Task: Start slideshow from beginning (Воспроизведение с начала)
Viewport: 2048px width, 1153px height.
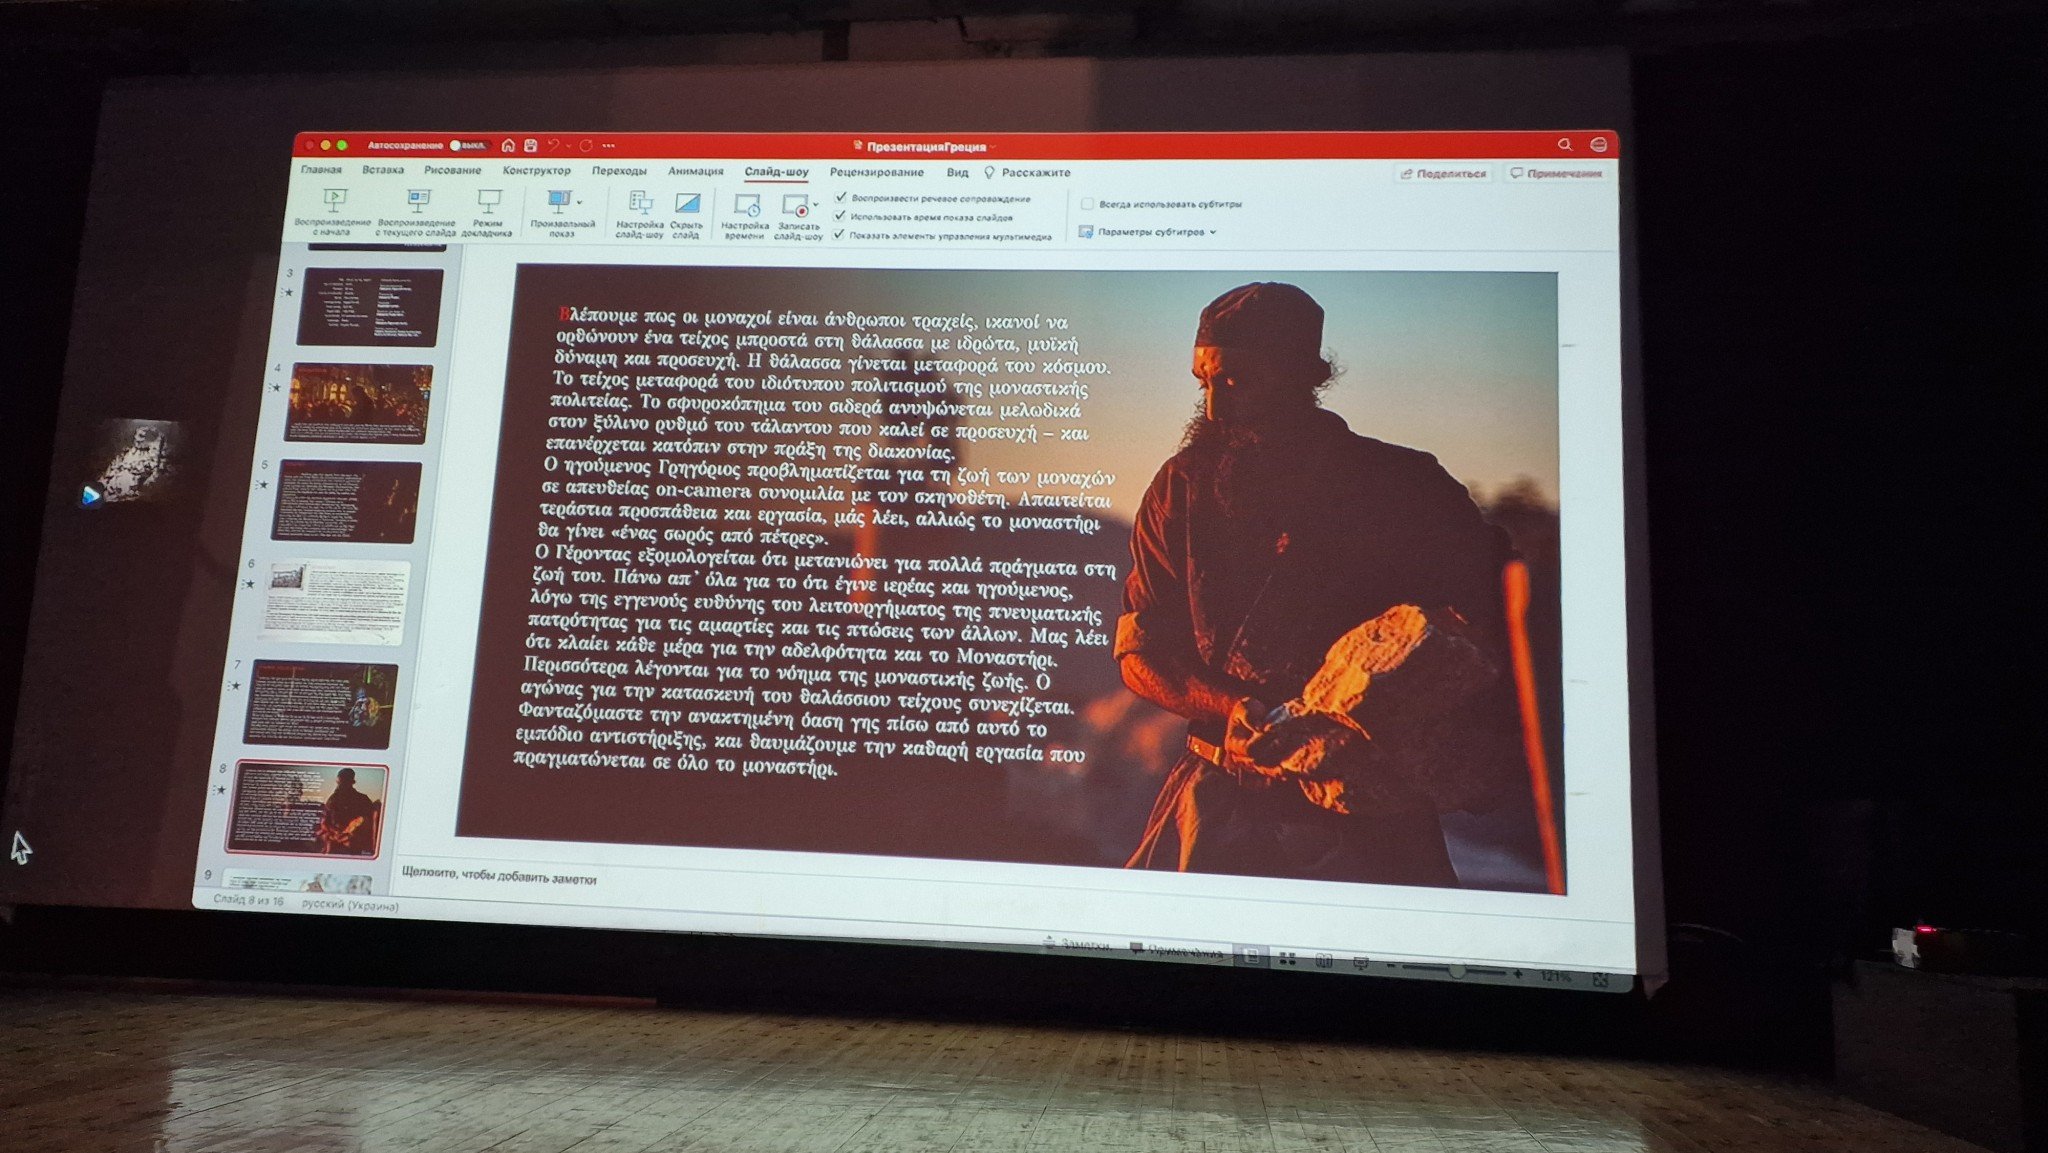Action: click(333, 212)
